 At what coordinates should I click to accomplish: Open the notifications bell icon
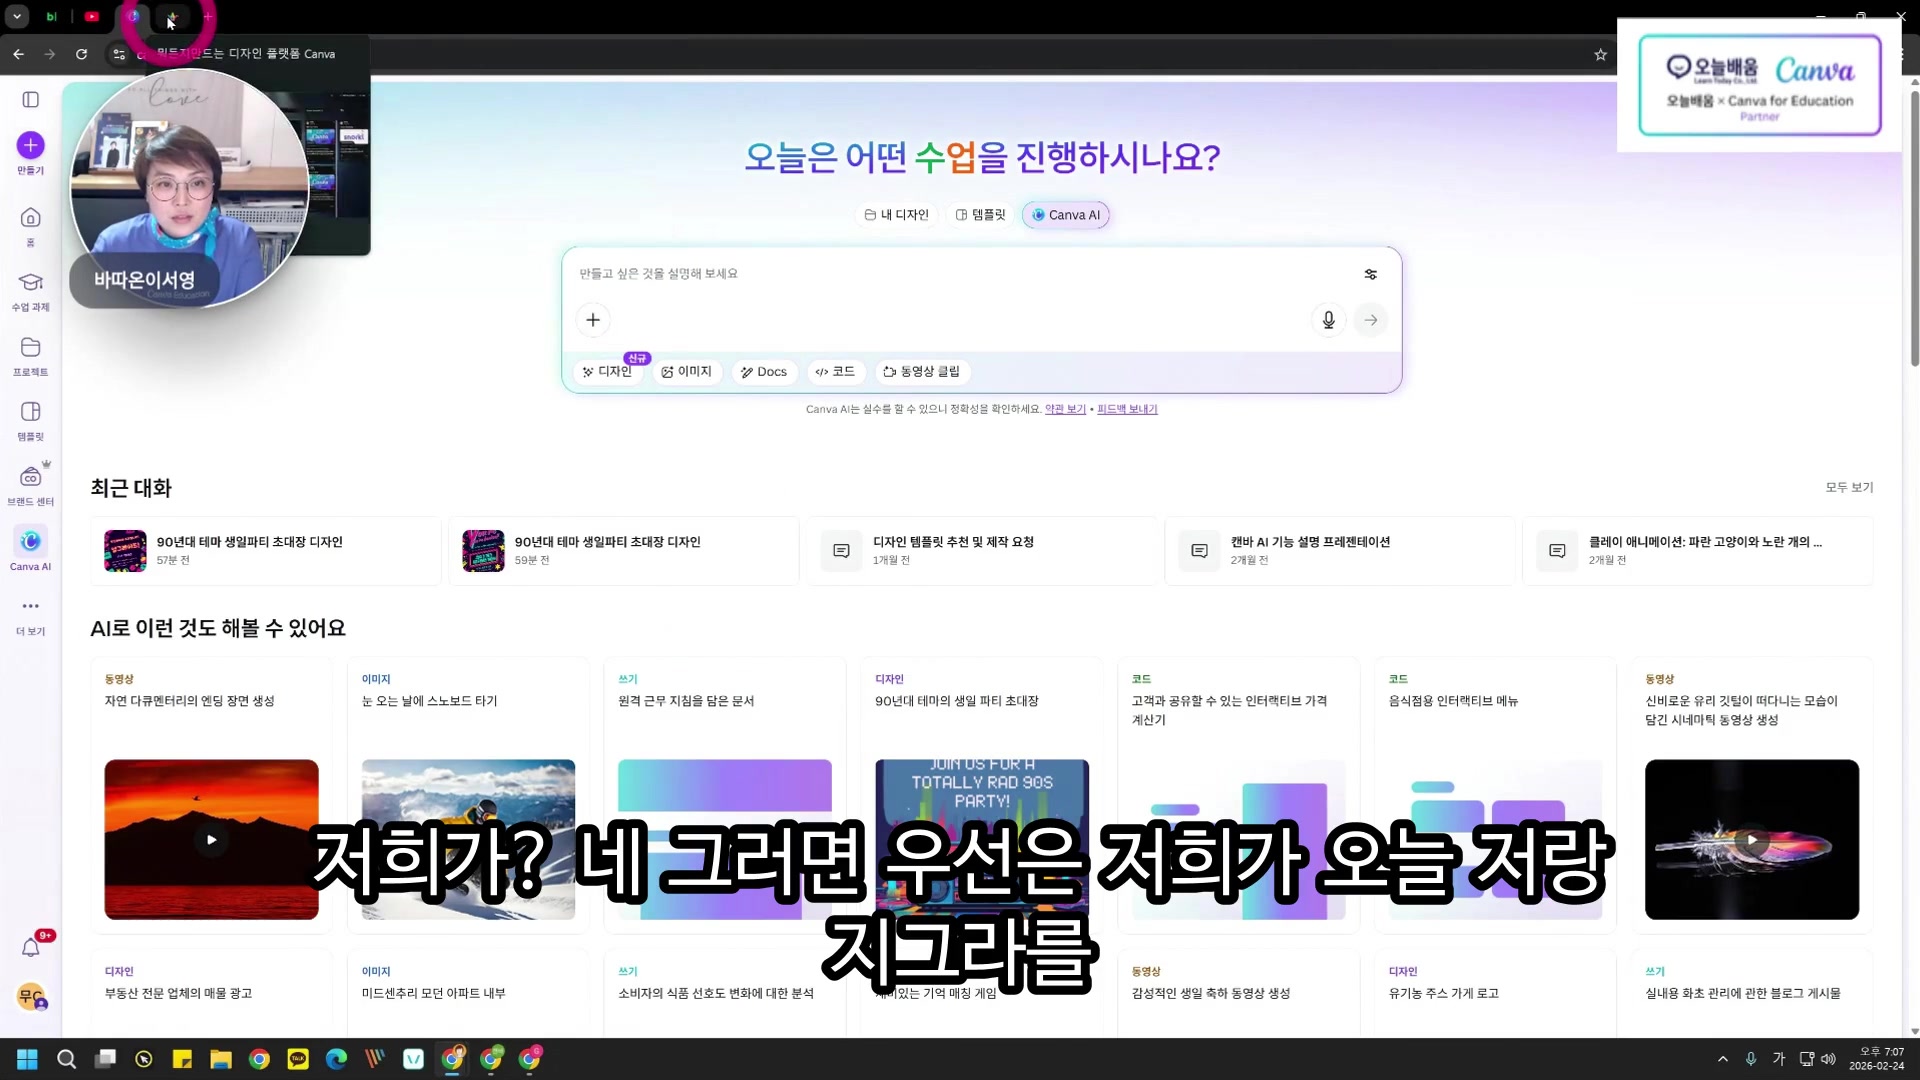(x=30, y=947)
